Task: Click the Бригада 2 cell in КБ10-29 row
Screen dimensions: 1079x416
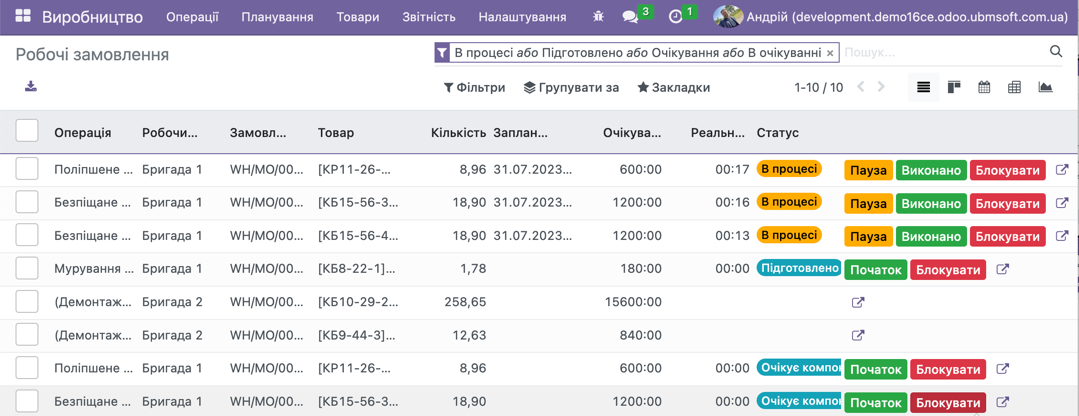Action: pyautogui.click(x=172, y=301)
